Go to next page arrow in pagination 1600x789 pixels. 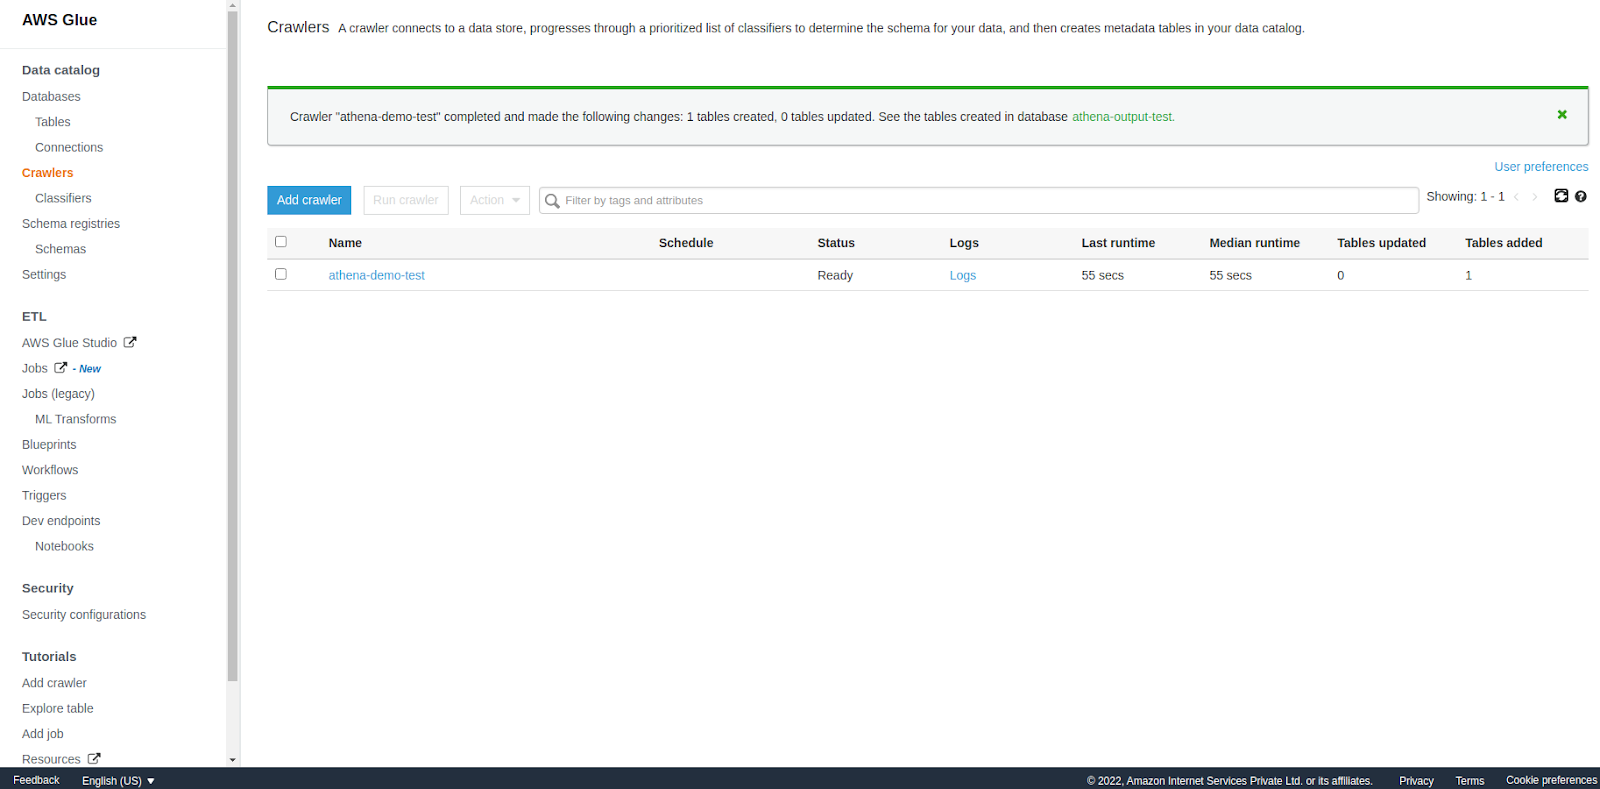(x=1535, y=197)
